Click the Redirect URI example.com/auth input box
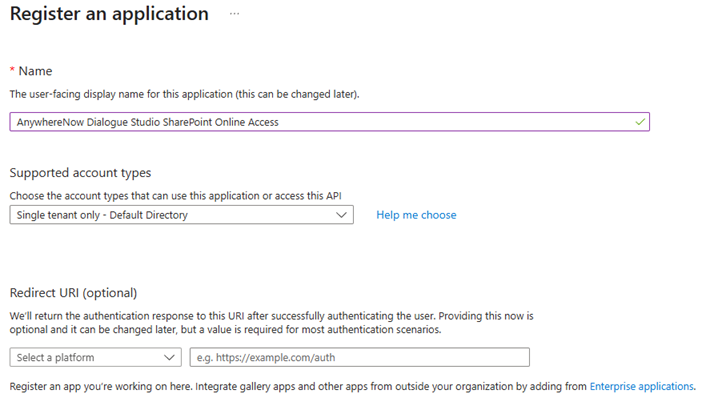 tap(359, 357)
